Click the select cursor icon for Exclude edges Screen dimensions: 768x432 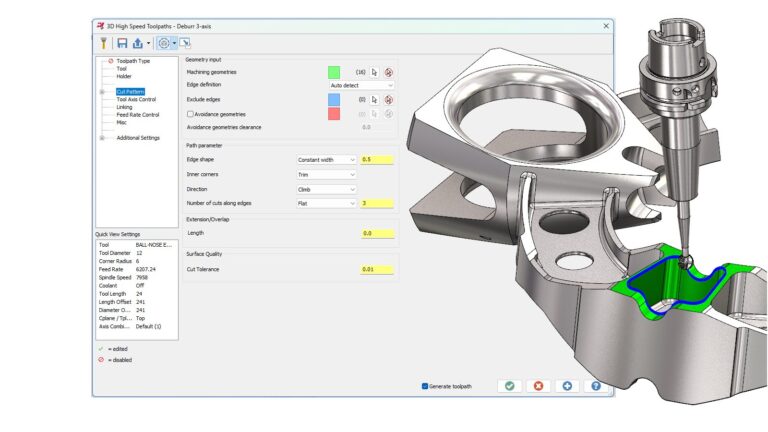point(374,100)
